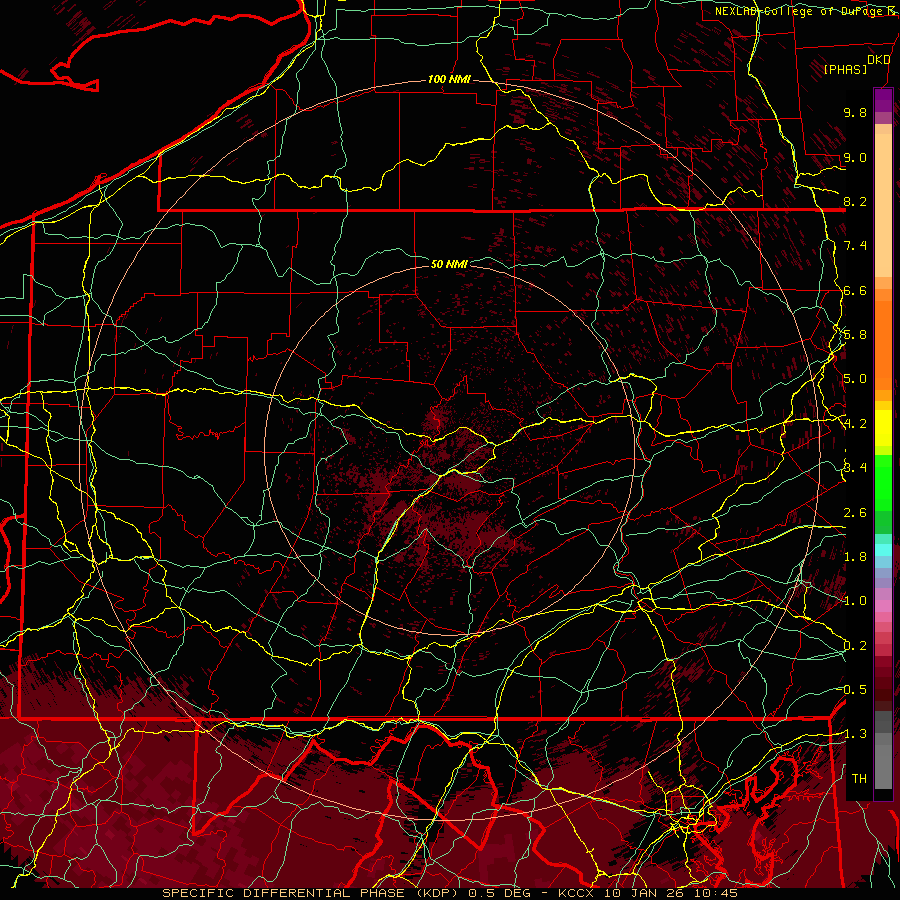Click the 5.8 value on the color scale
900x900 pixels.
[855, 335]
